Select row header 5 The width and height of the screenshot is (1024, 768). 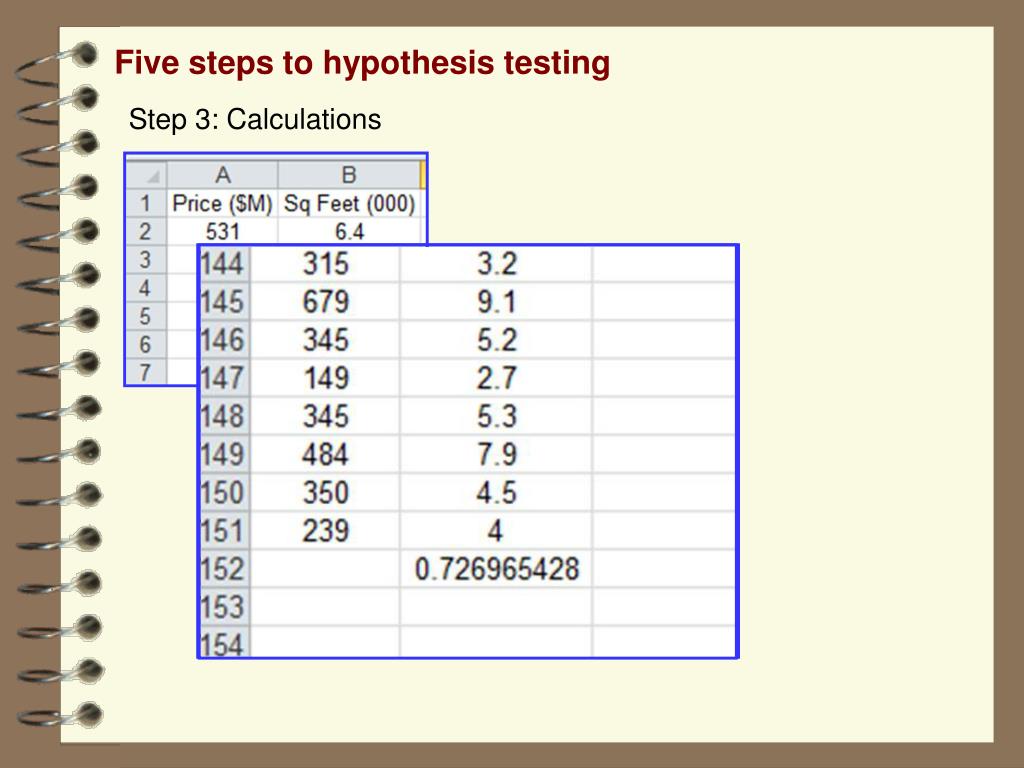pyautogui.click(x=146, y=316)
